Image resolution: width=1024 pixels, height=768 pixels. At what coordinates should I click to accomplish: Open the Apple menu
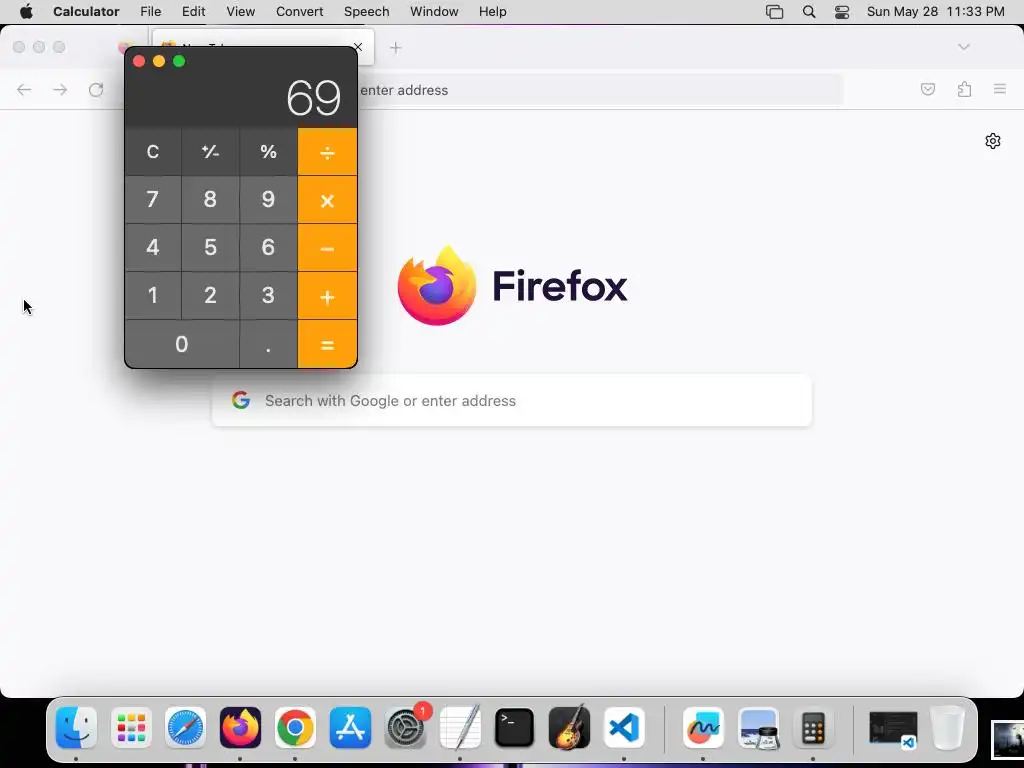pyautogui.click(x=26, y=12)
